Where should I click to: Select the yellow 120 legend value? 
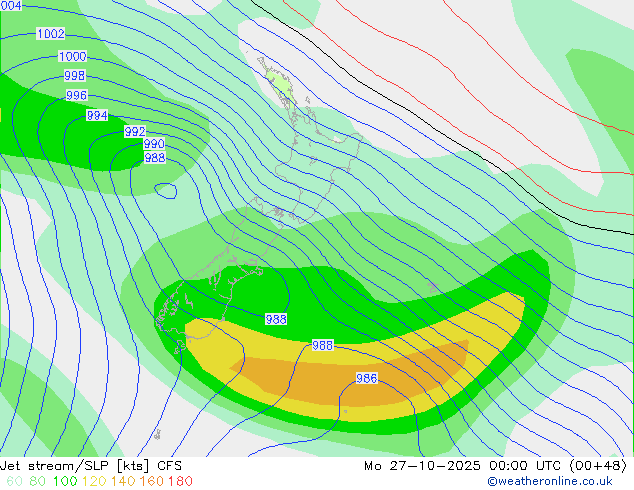pos(94,481)
